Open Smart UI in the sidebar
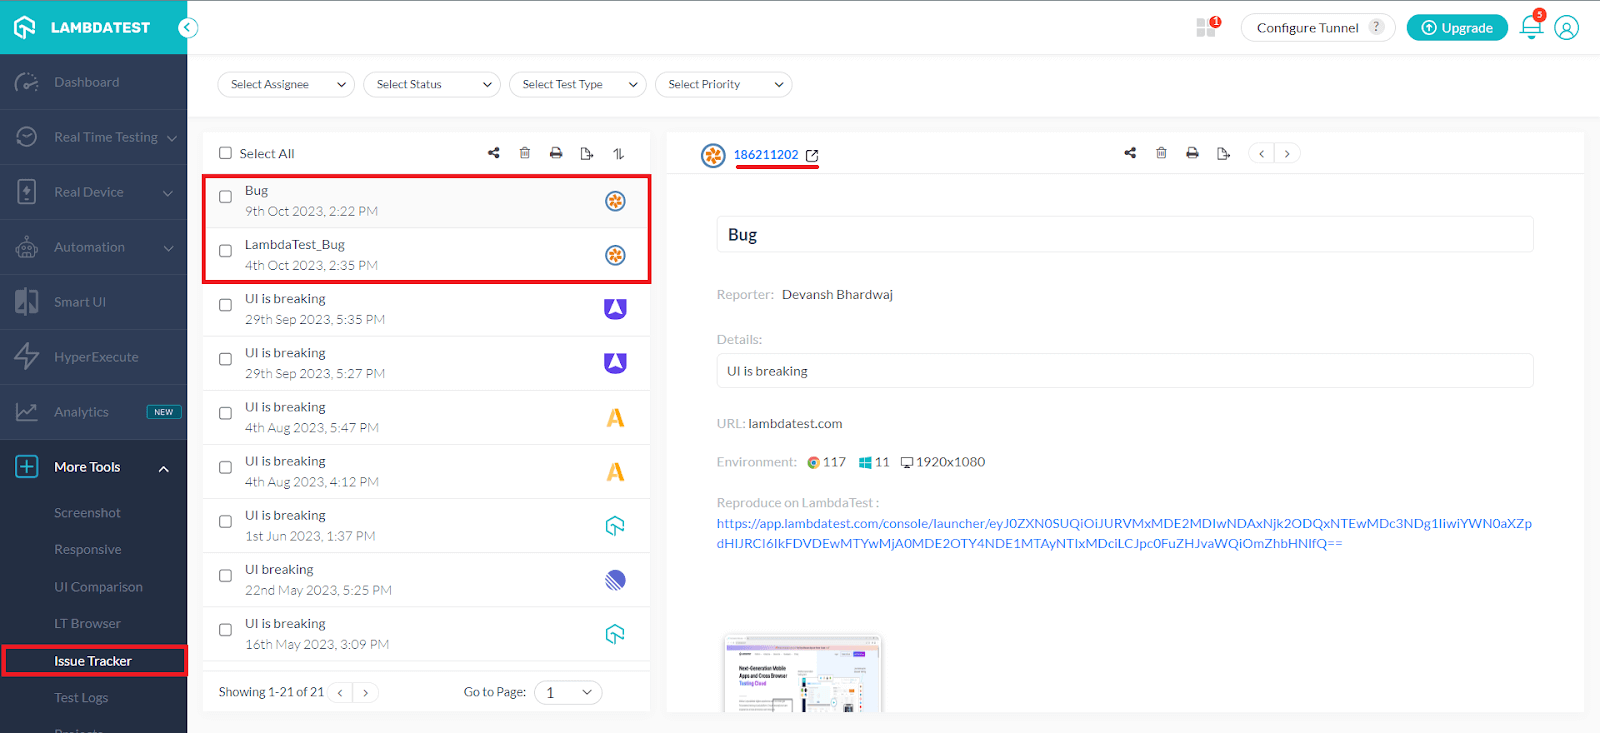The image size is (1600, 733). click(x=94, y=302)
